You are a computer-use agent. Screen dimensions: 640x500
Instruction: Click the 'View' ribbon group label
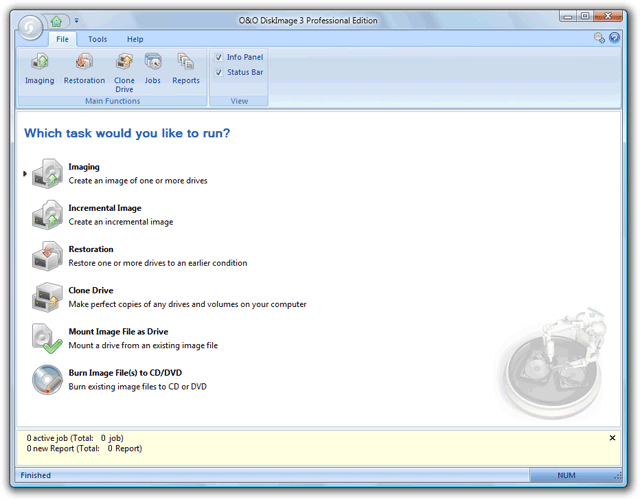pos(239,101)
